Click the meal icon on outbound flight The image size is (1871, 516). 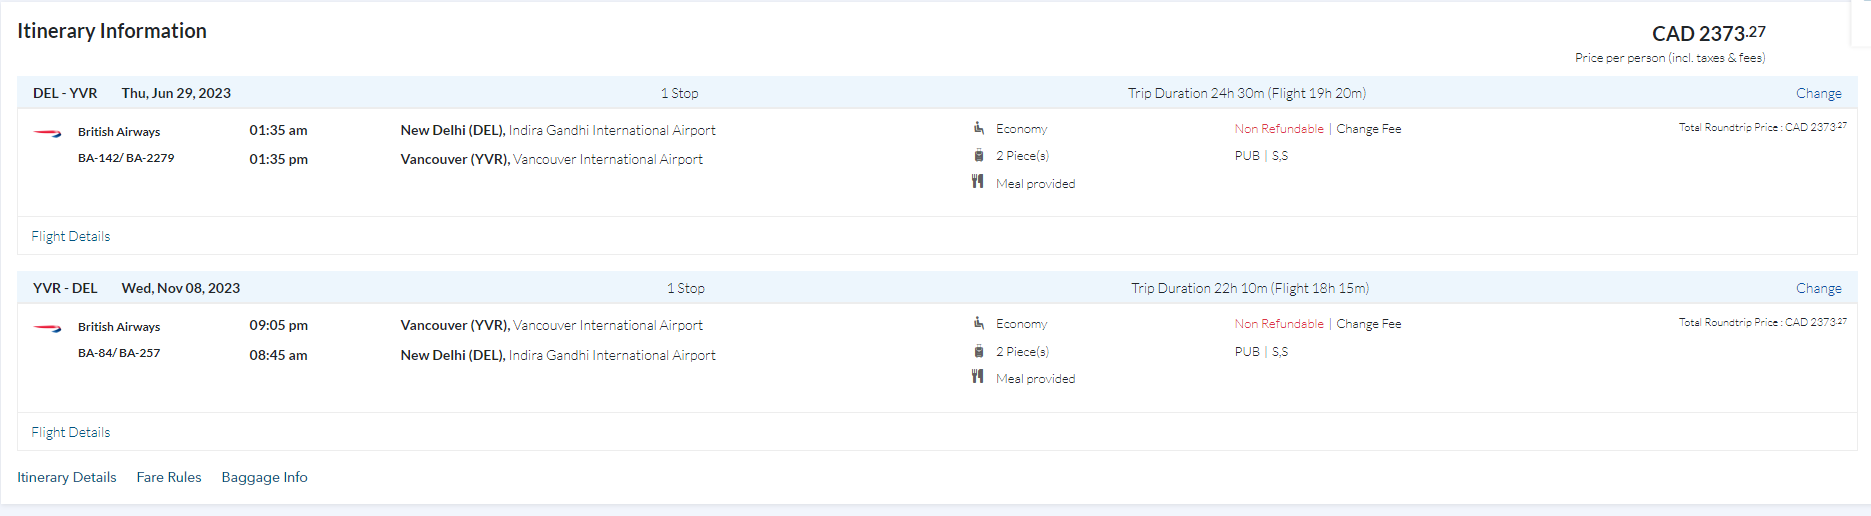(x=977, y=182)
